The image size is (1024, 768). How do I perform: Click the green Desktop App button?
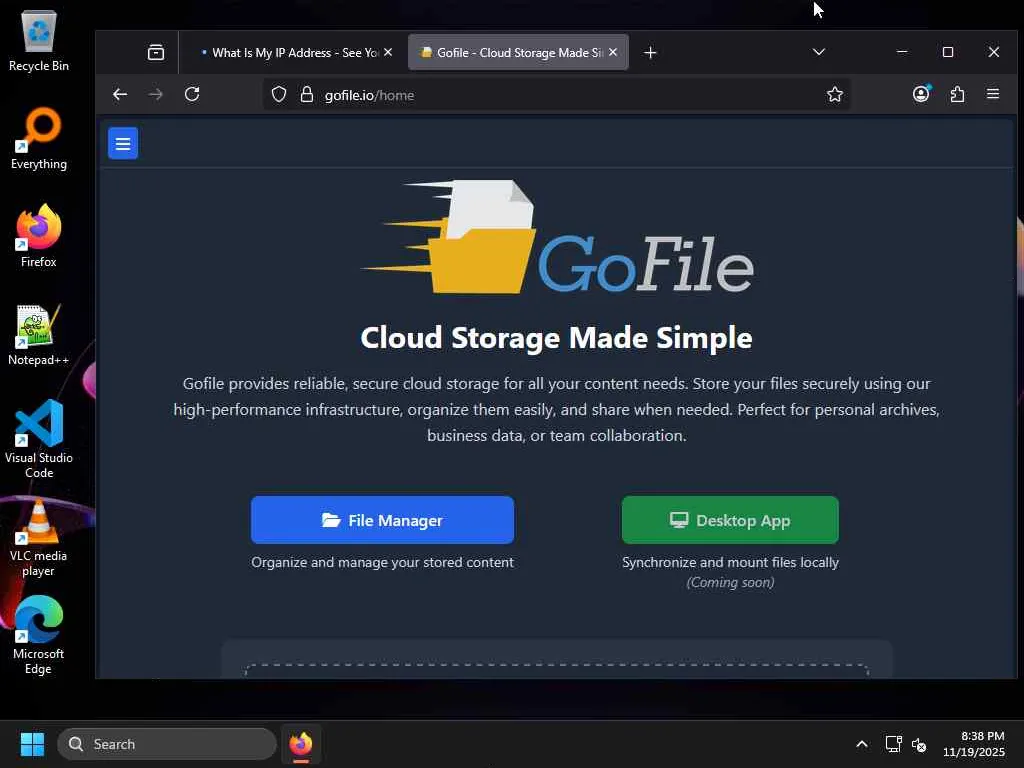tap(729, 520)
